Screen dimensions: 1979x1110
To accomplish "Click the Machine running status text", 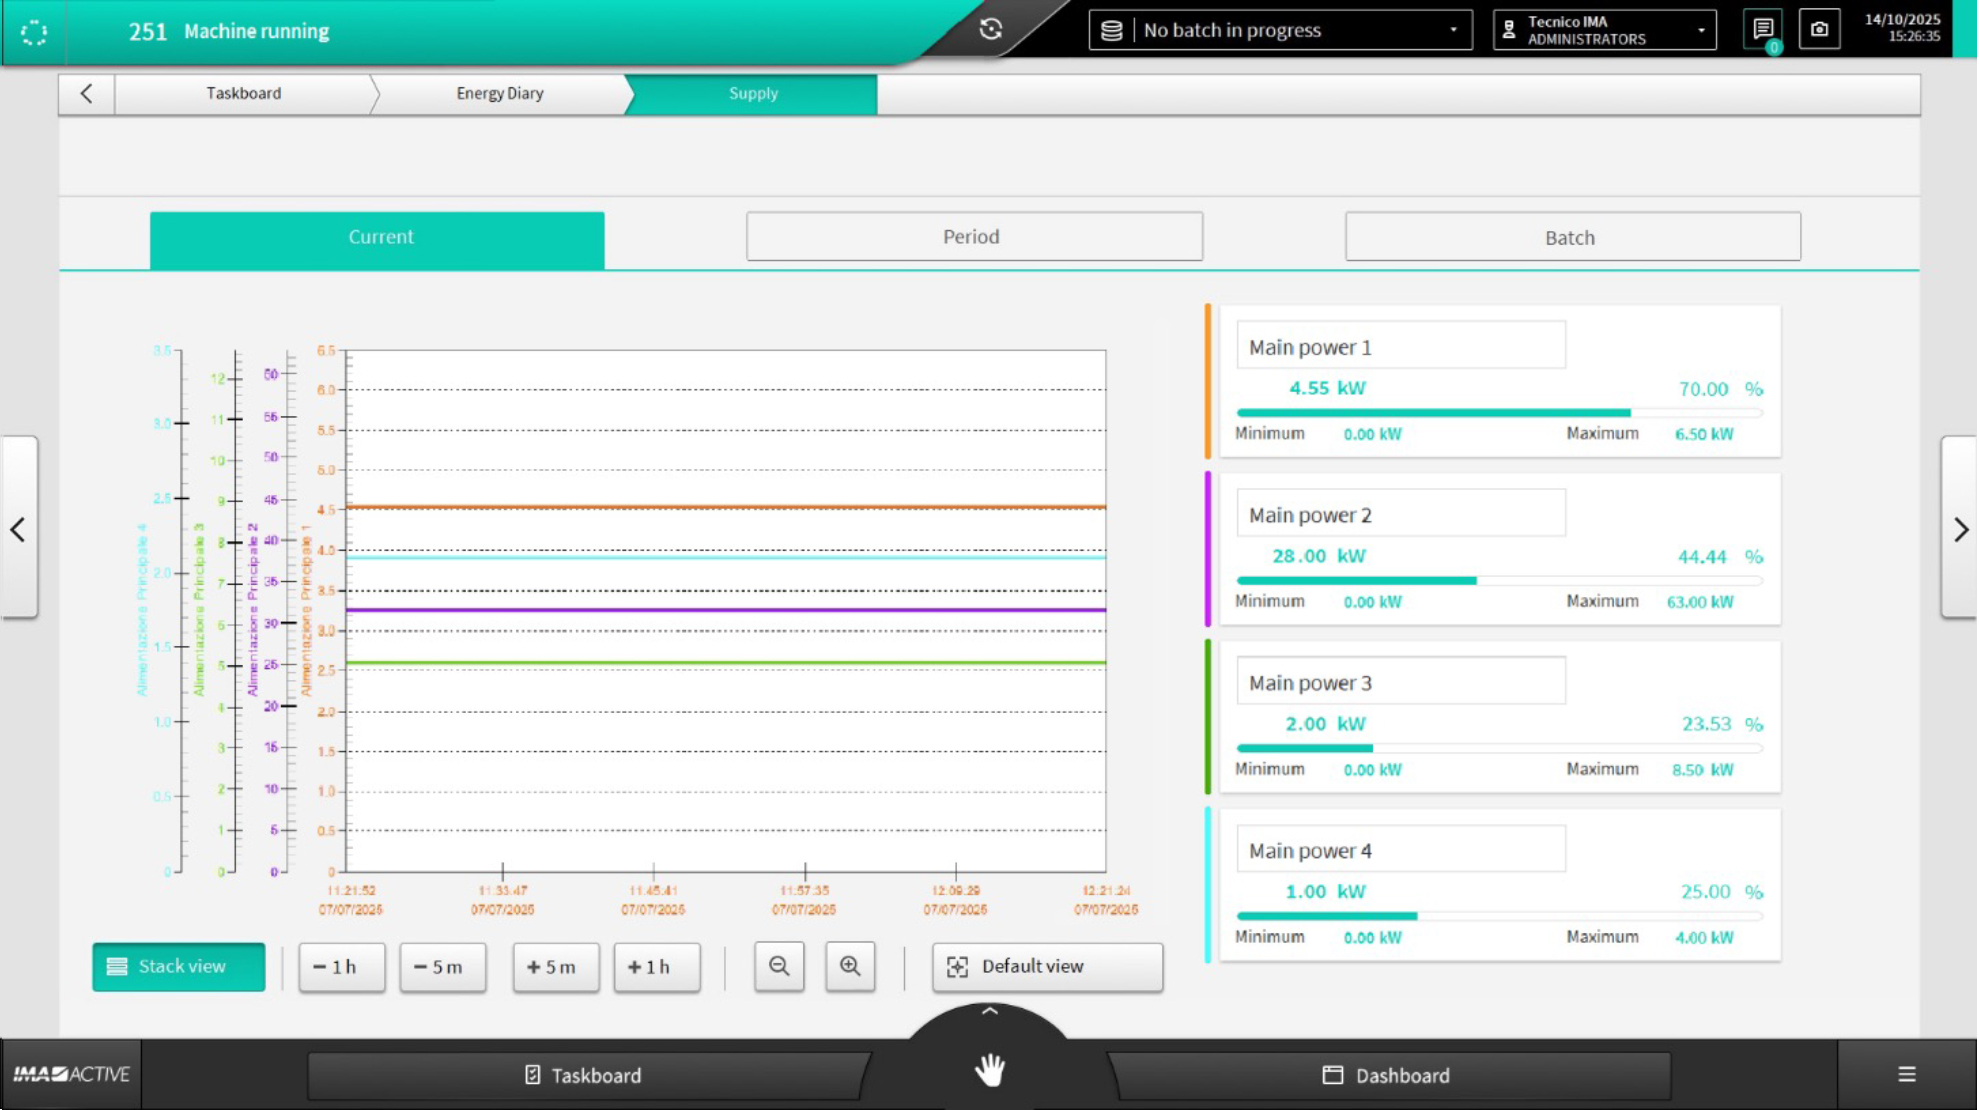I will click(256, 31).
